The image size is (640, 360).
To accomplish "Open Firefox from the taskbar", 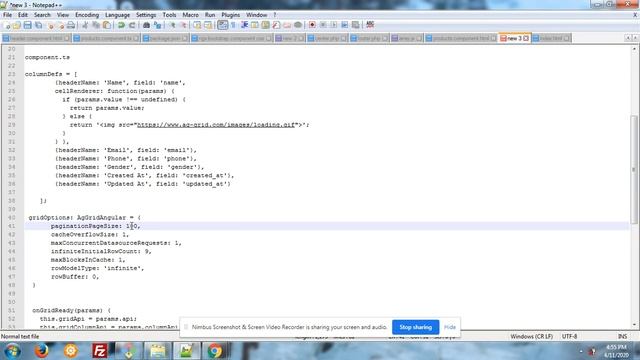I will [x=41, y=351].
